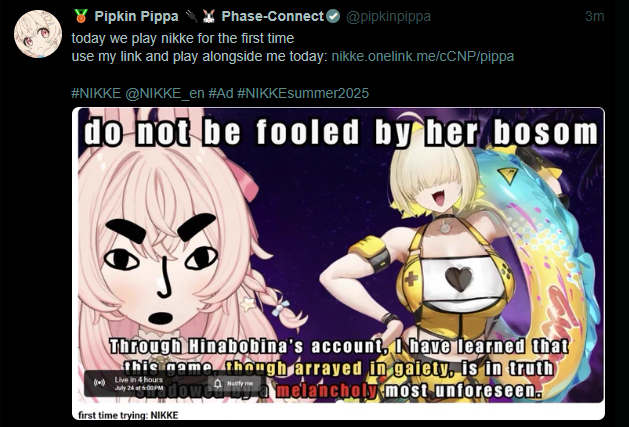The image size is (629, 427).
Task: Visit the @NIKKE_en mention
Action: (x=165, y=93)
